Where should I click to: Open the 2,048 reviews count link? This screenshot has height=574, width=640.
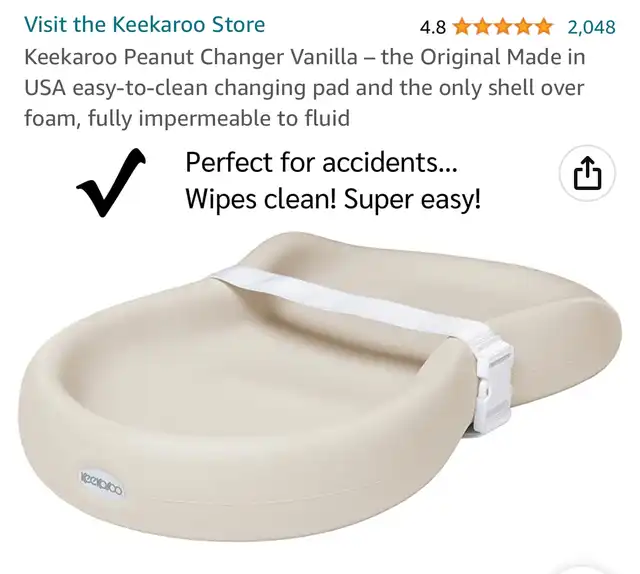click(x=591, y=27)
